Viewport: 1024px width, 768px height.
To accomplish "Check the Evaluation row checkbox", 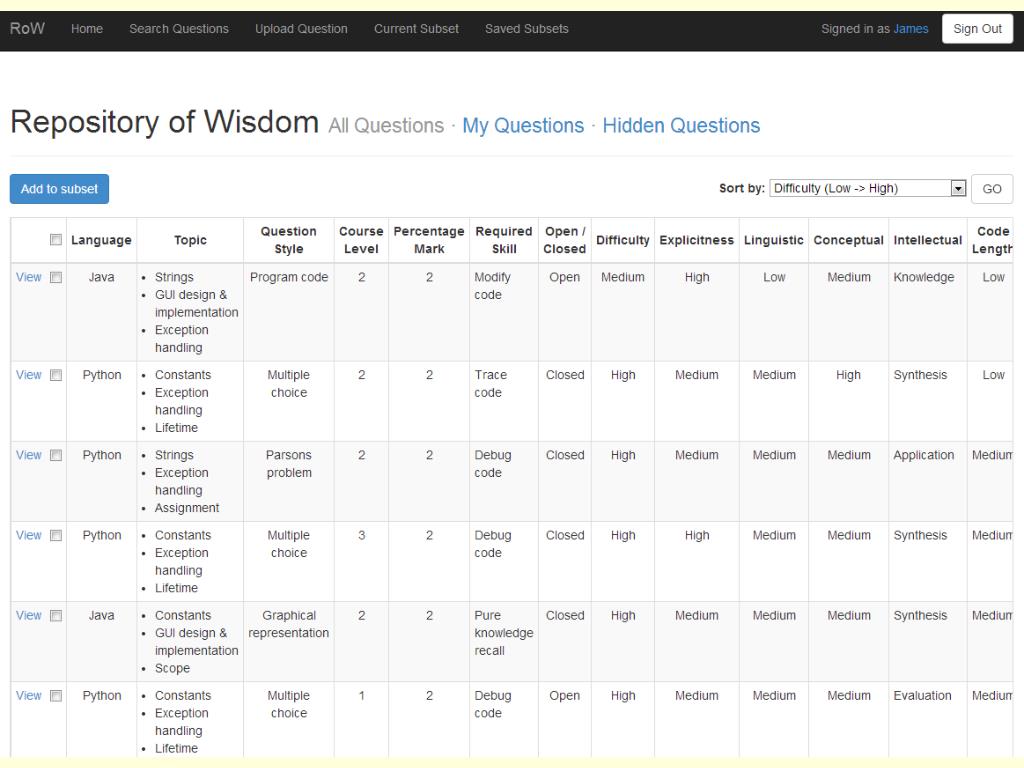I will (x=56, y=696).
